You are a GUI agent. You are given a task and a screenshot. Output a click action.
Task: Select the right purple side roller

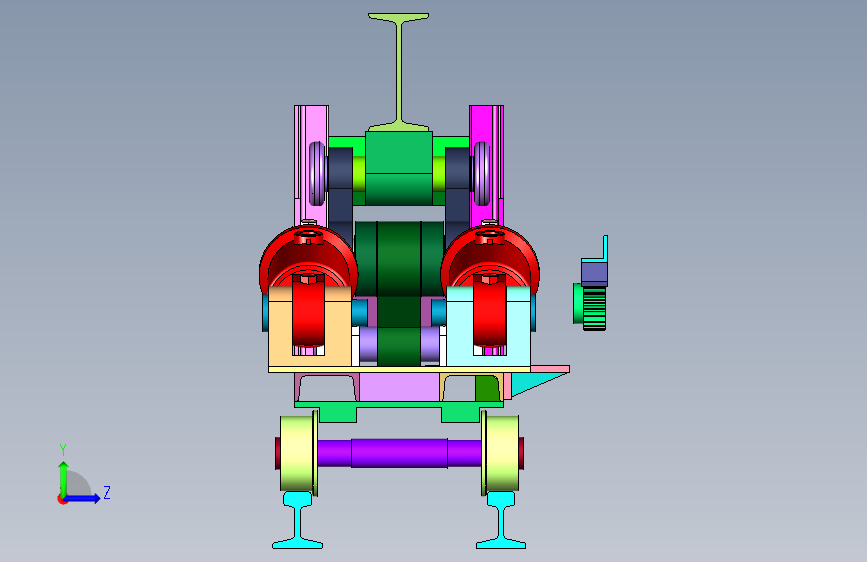[482, 174]
